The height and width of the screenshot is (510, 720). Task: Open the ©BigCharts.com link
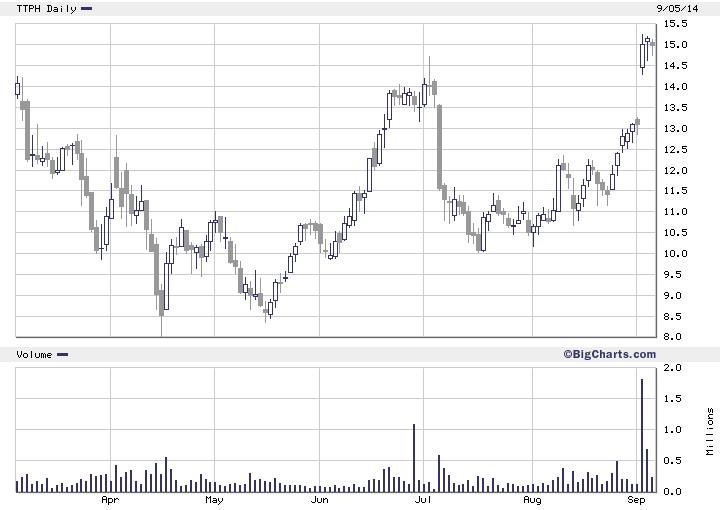609,354
